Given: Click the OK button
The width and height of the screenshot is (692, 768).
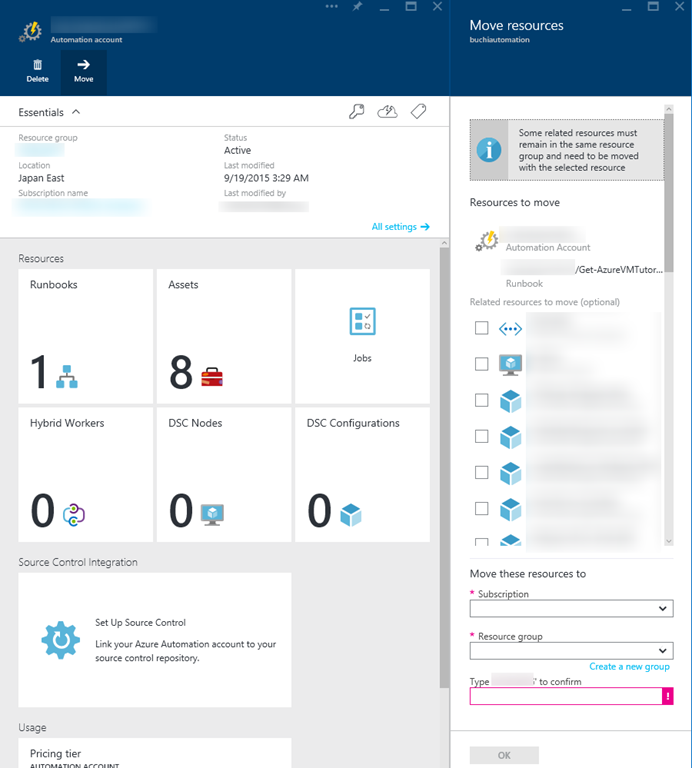Looking at the screenshot, I should (504, 755).
